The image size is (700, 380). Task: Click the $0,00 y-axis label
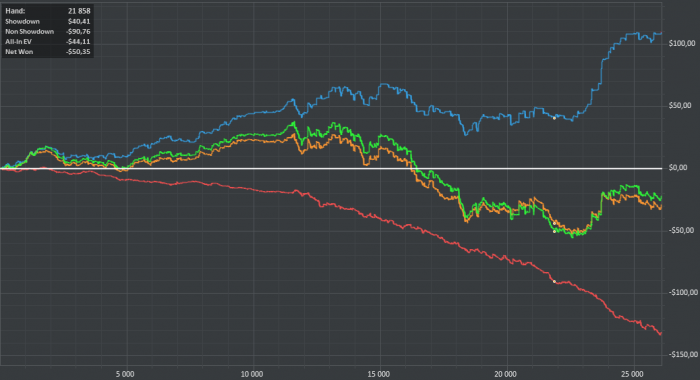pos(678,168)
